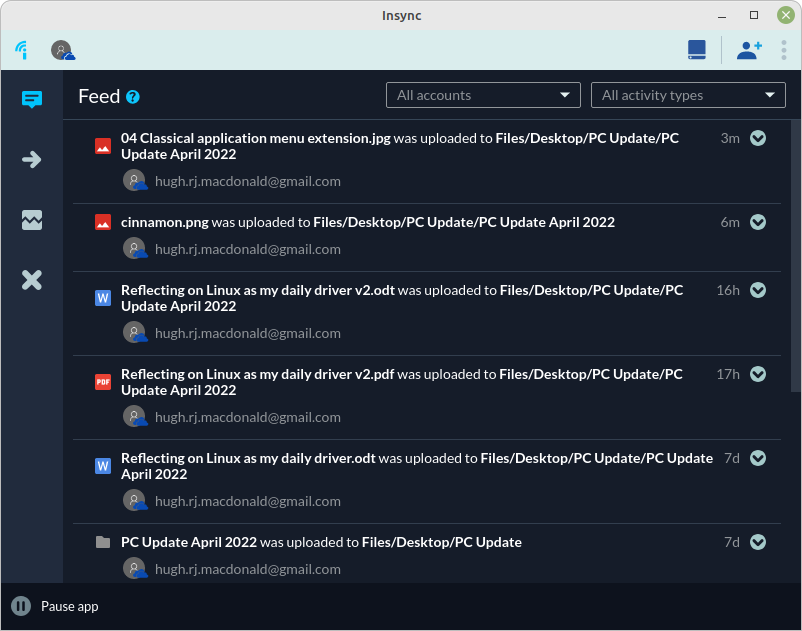Click the PDF icon for Reflecting on Linux v2.pdf

pos(102,382)
